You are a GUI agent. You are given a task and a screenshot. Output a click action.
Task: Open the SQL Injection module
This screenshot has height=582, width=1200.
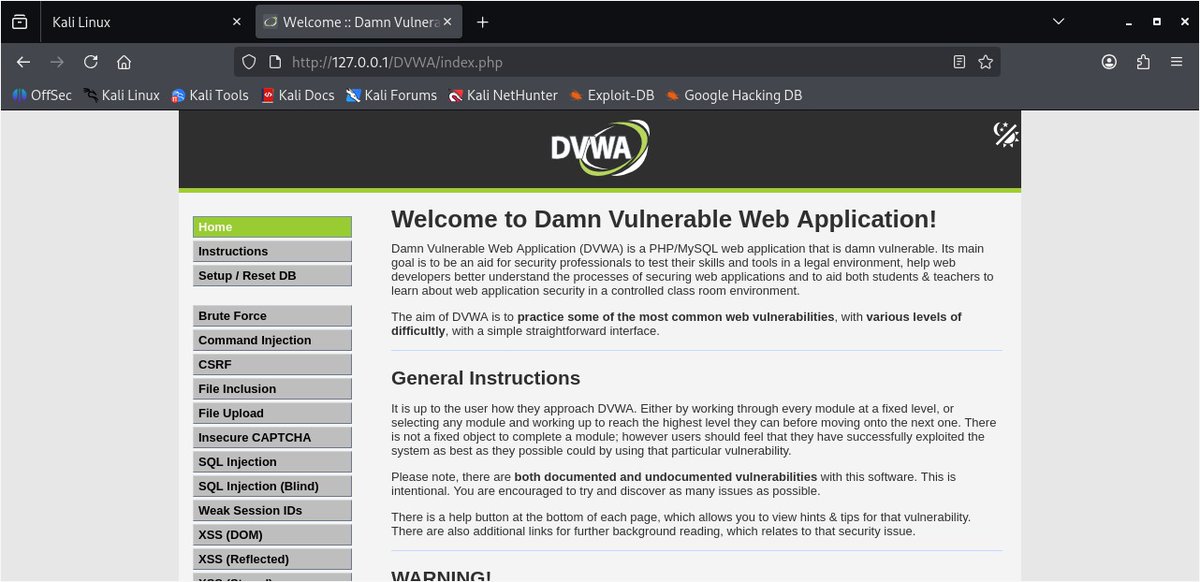coord(272,462)
